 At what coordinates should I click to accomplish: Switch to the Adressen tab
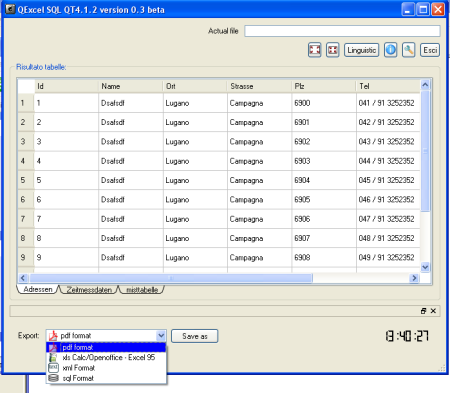[x=38, y=289]
